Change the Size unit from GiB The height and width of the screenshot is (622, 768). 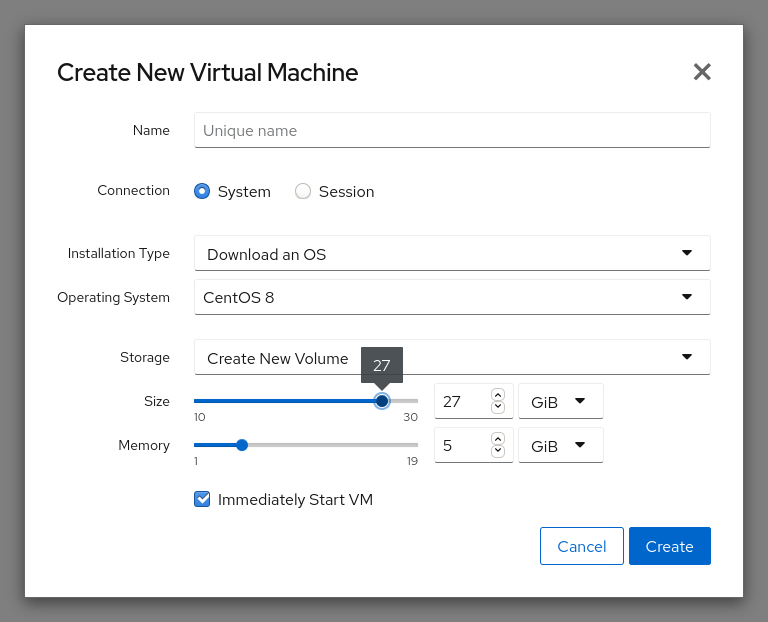coord(560,401)
